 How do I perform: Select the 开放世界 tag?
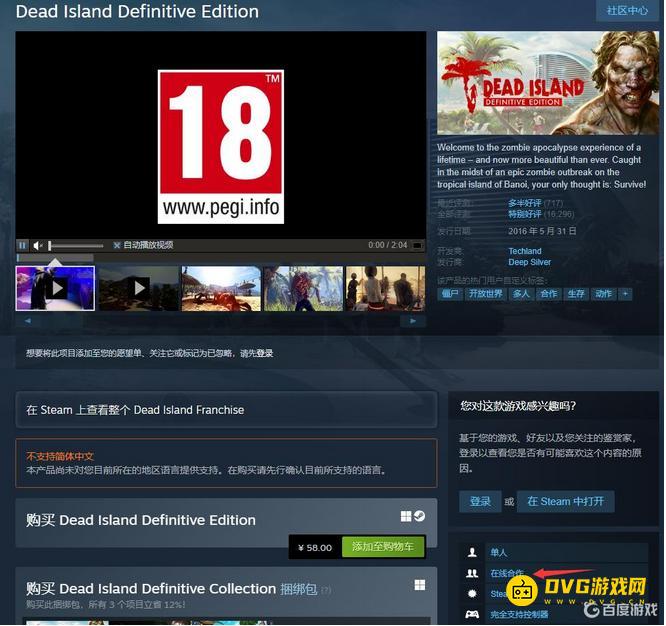click(486, 294)
